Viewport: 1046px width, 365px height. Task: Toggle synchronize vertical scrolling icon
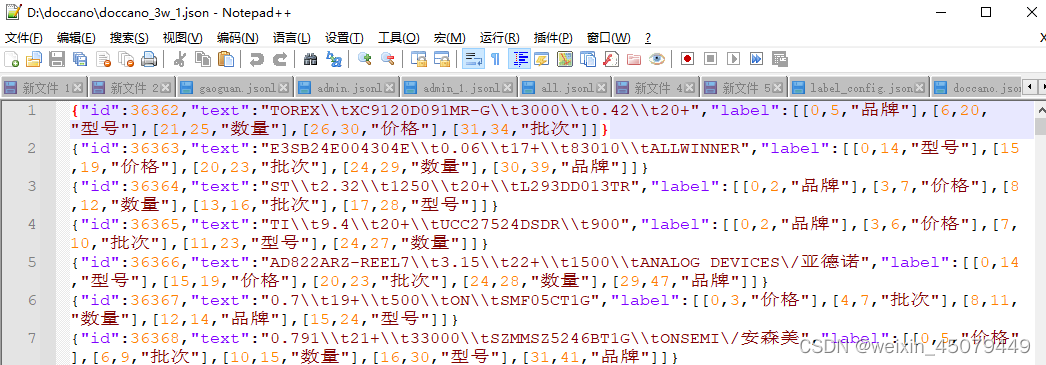coord(418,59)
